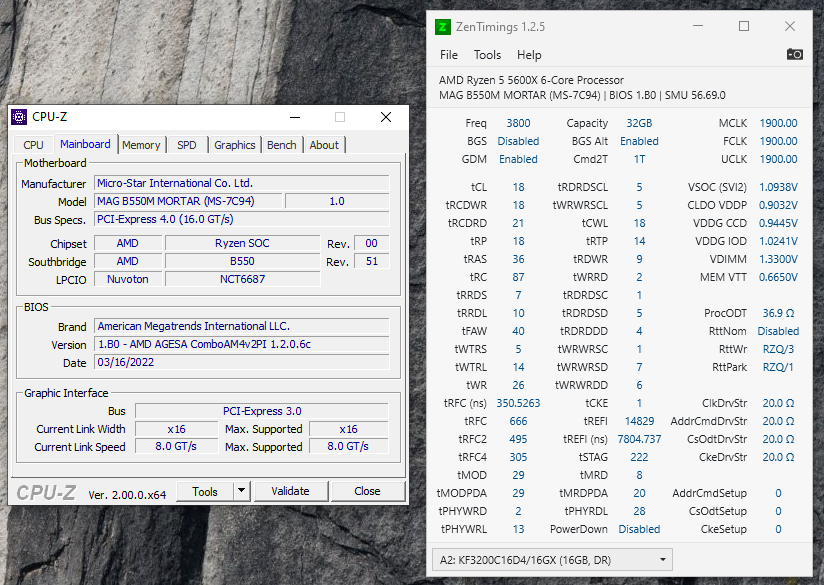Image resolution: width=824 pixels, height=585 pixels.
Task: Open the File menu in ZenTimings
Action: pyautogui.click(x=449, y=55)
